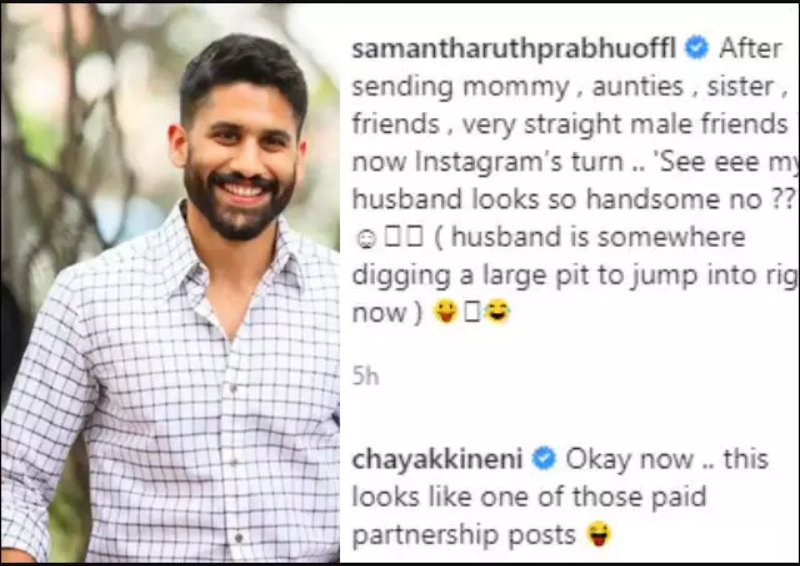Screen dimensions: 800x566
Task: Click tongue-out emoji ending chayakkineni's comment
Action: [x=599, y=534]
